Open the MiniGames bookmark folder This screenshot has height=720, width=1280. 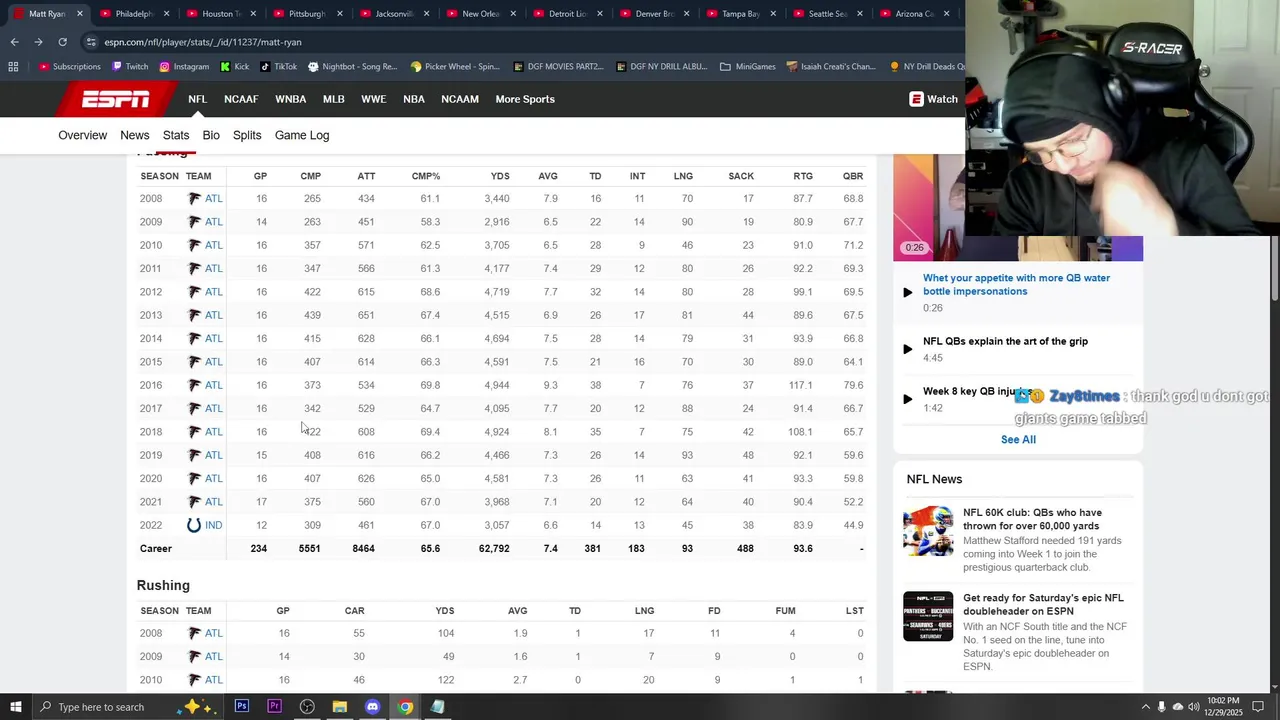pyautogui.click(x=747, y=67)
